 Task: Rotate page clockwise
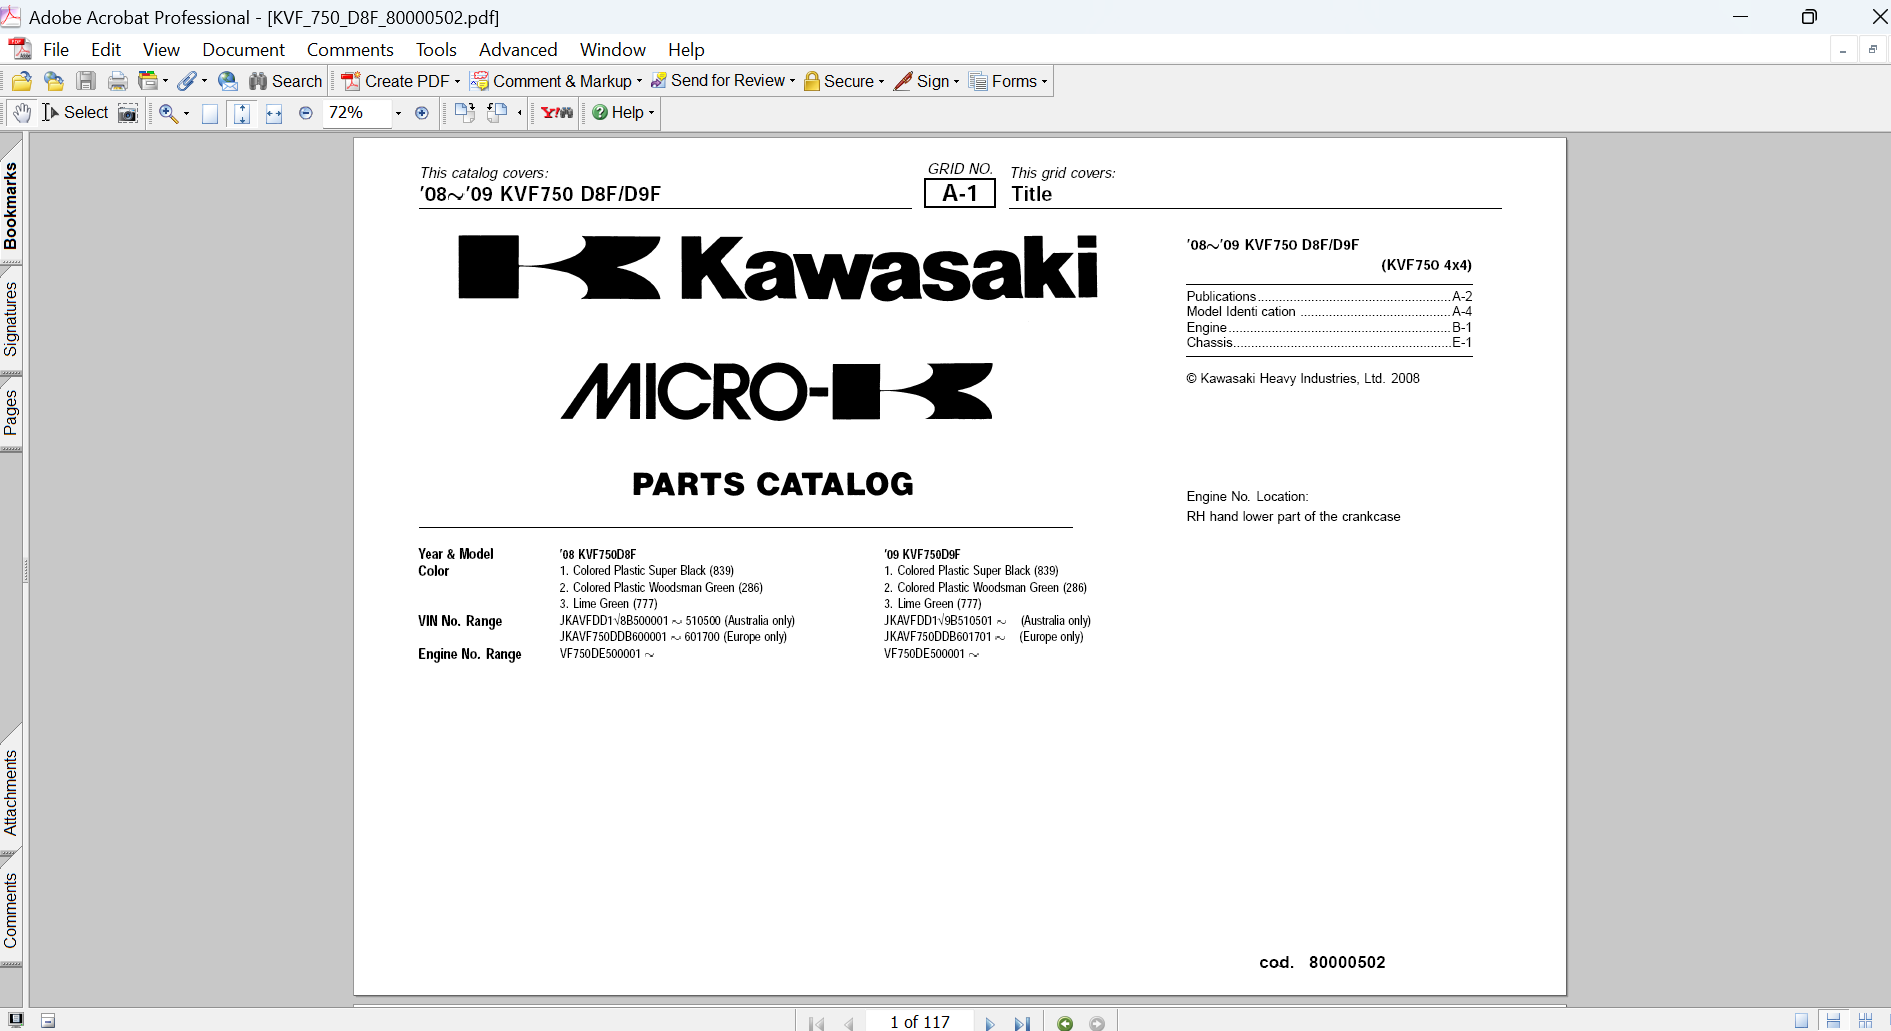tap(464, 113)
